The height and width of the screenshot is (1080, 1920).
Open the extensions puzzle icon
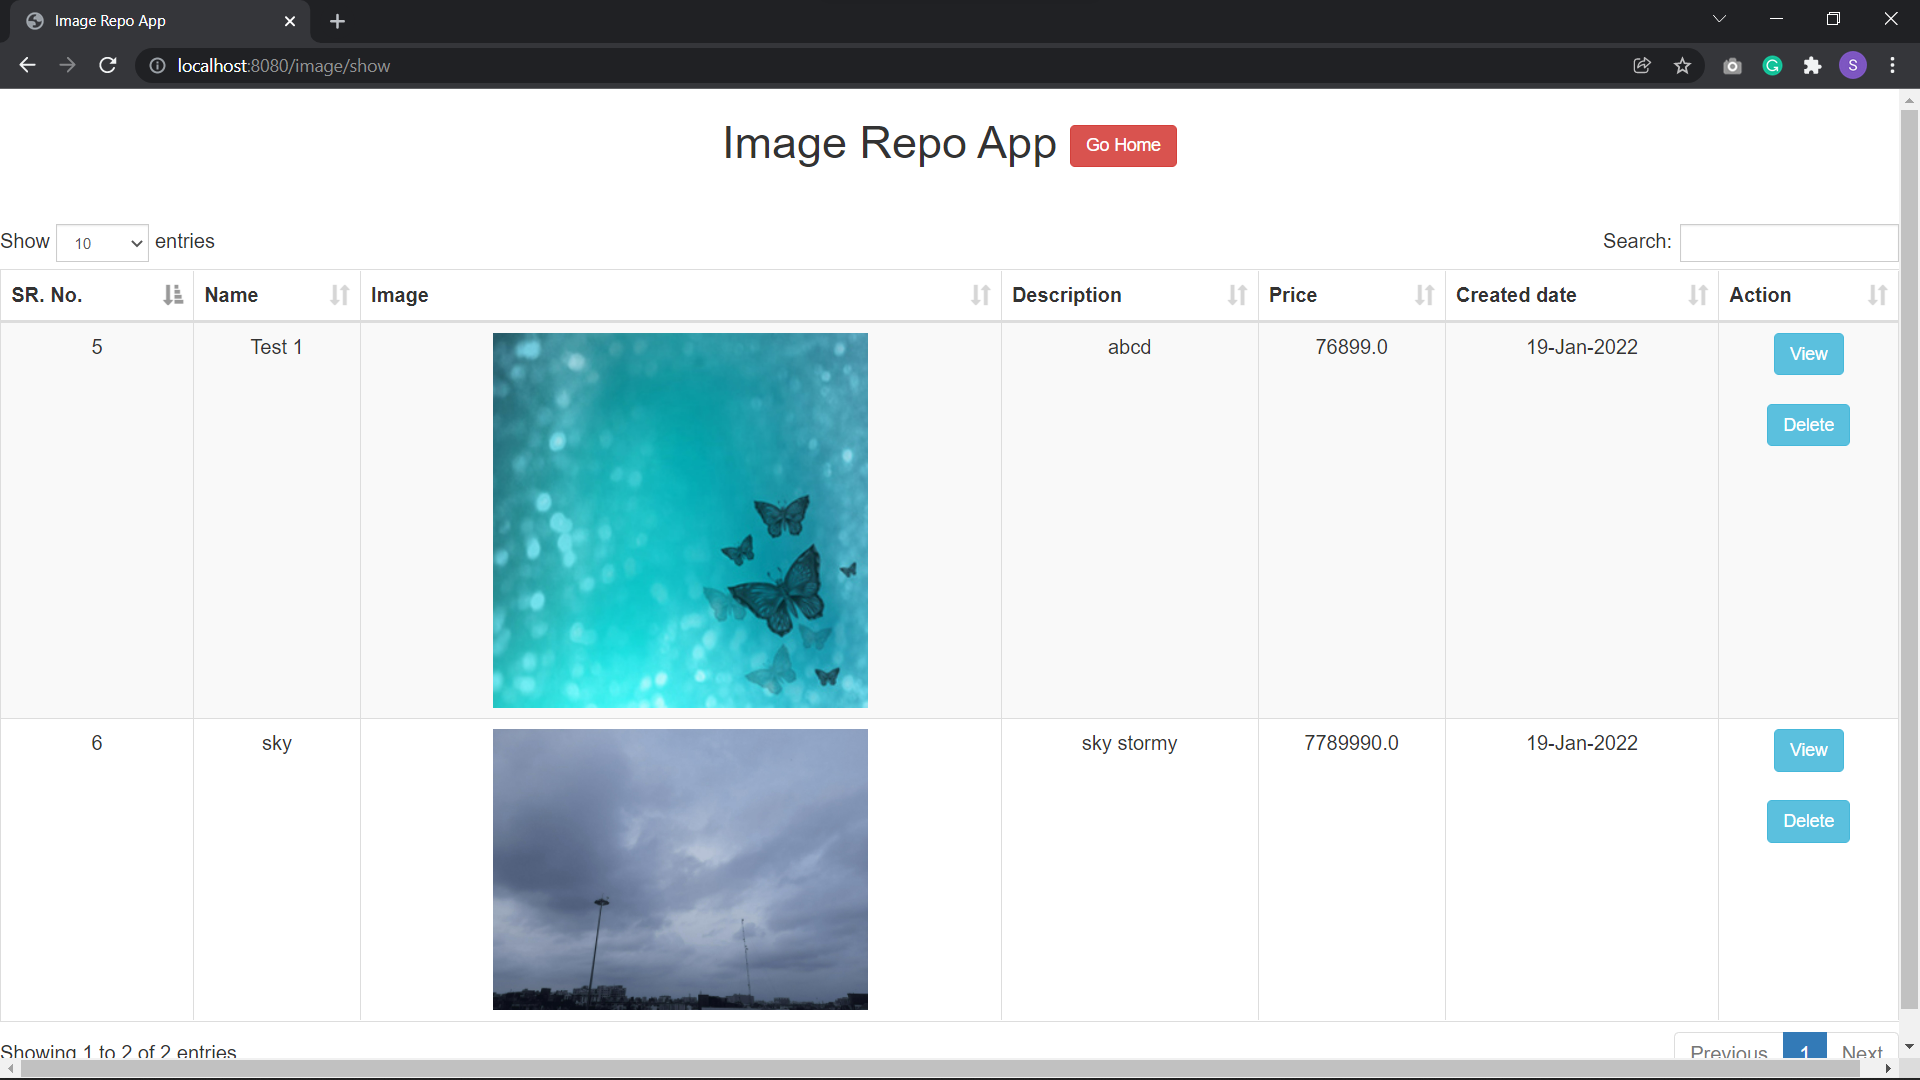click(1812, 66)
